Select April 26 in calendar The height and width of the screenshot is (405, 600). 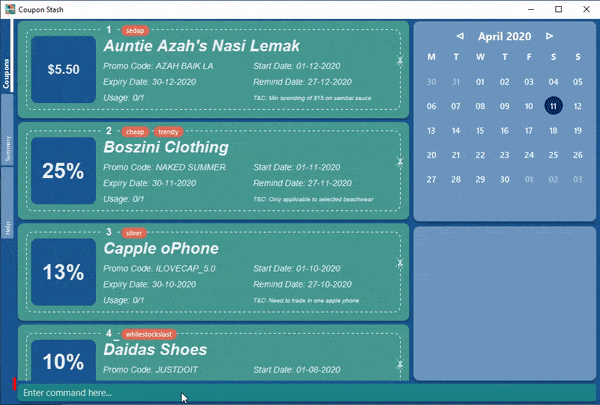click(578, 155)
